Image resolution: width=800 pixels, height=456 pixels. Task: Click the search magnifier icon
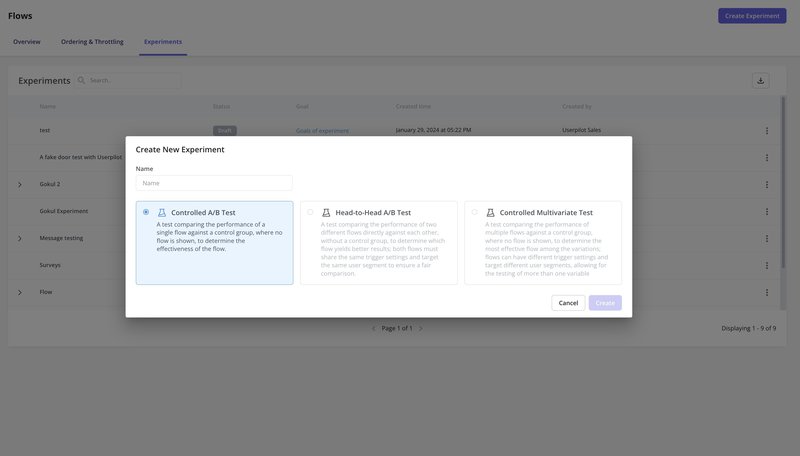(82, 80)
